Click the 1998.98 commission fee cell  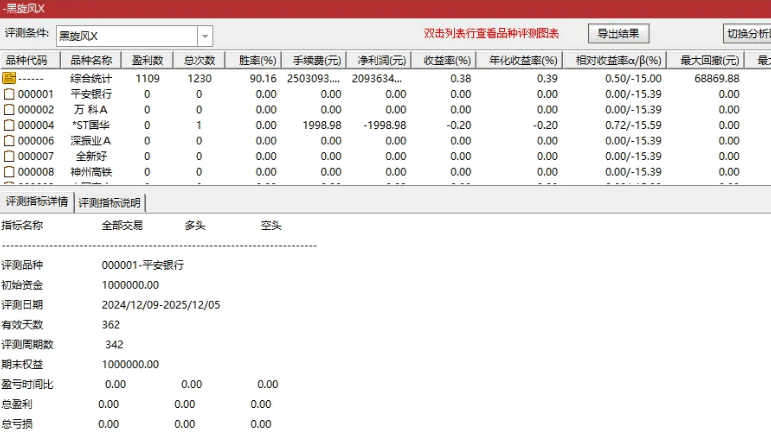[322, 125]
